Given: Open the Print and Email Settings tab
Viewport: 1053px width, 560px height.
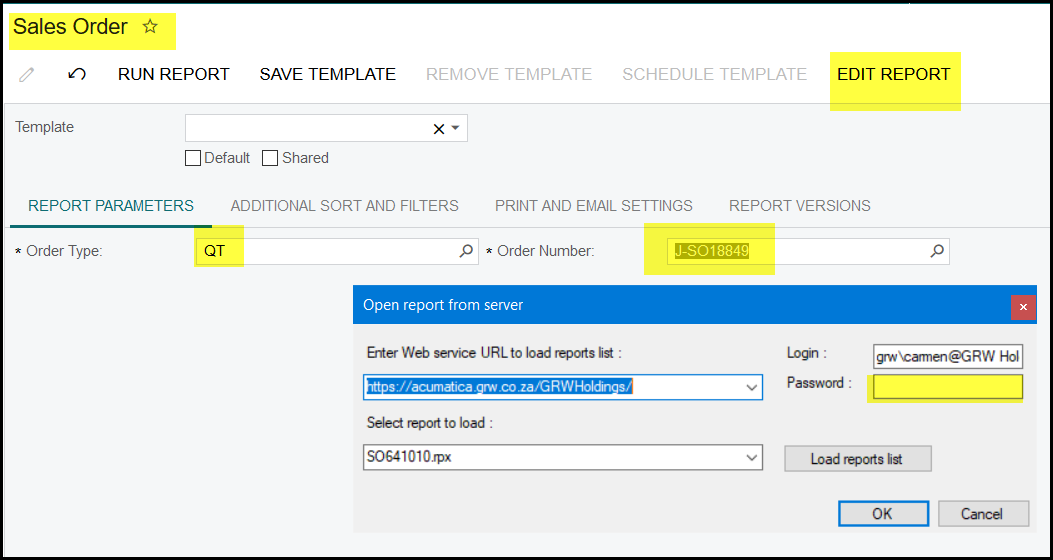Looking at the screenshot, I should (593, 206).
